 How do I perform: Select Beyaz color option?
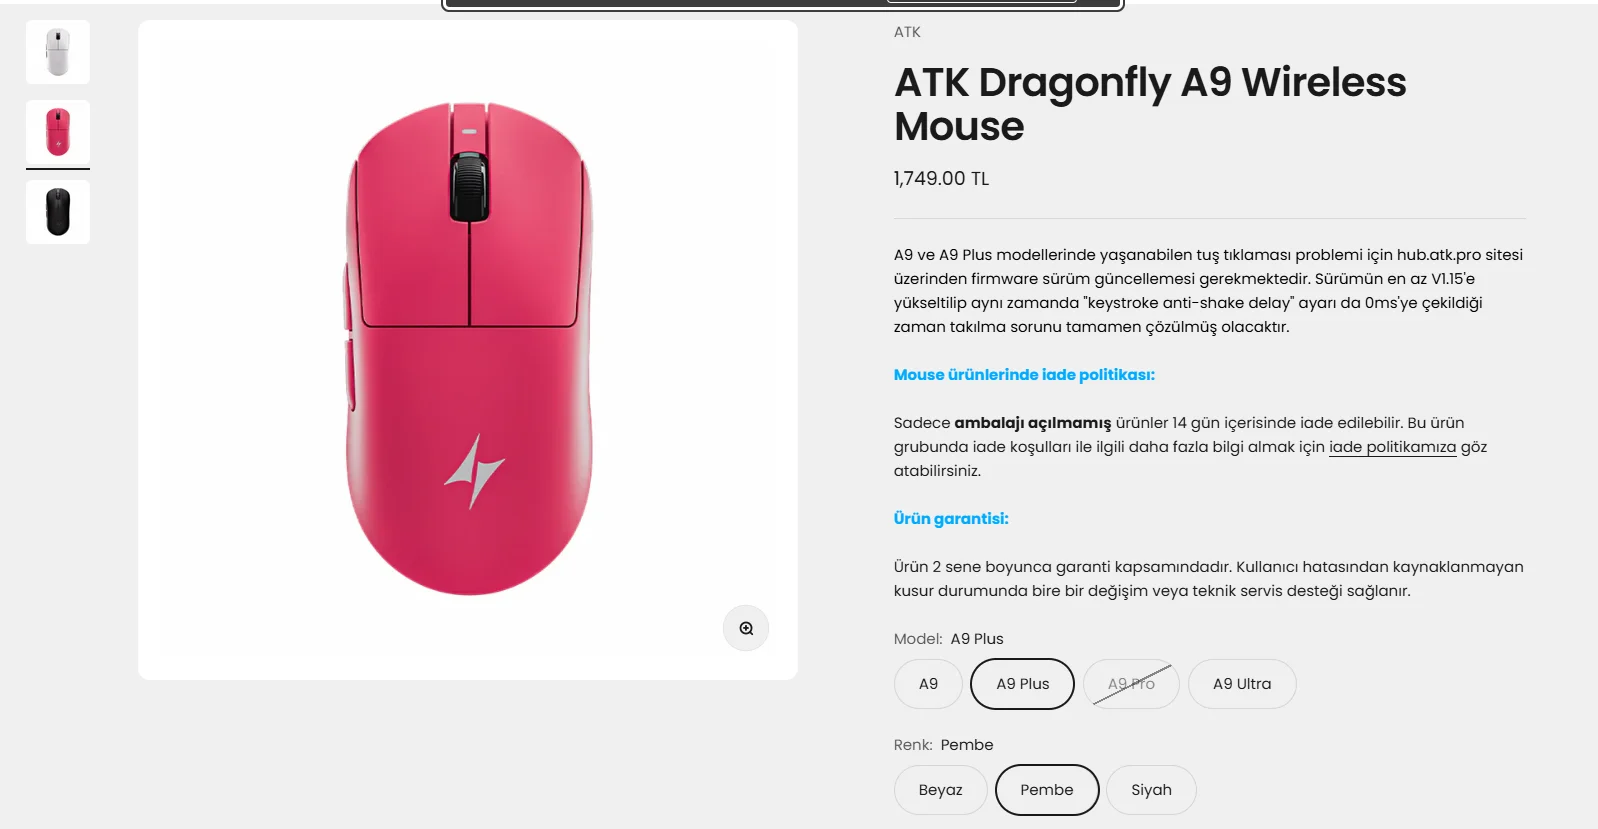click(x=940, y=790)
